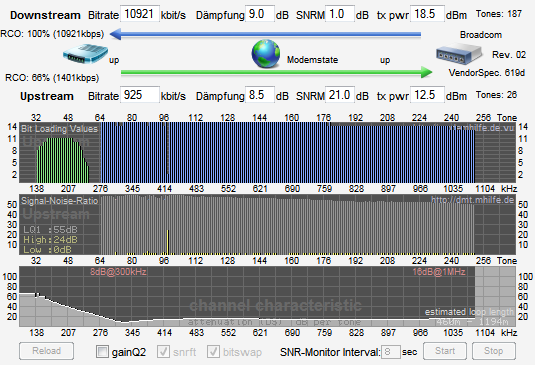Select the Downstream Dämpfung field 9.0
This screenshot has width=535, height=365.
click(260, 14)
